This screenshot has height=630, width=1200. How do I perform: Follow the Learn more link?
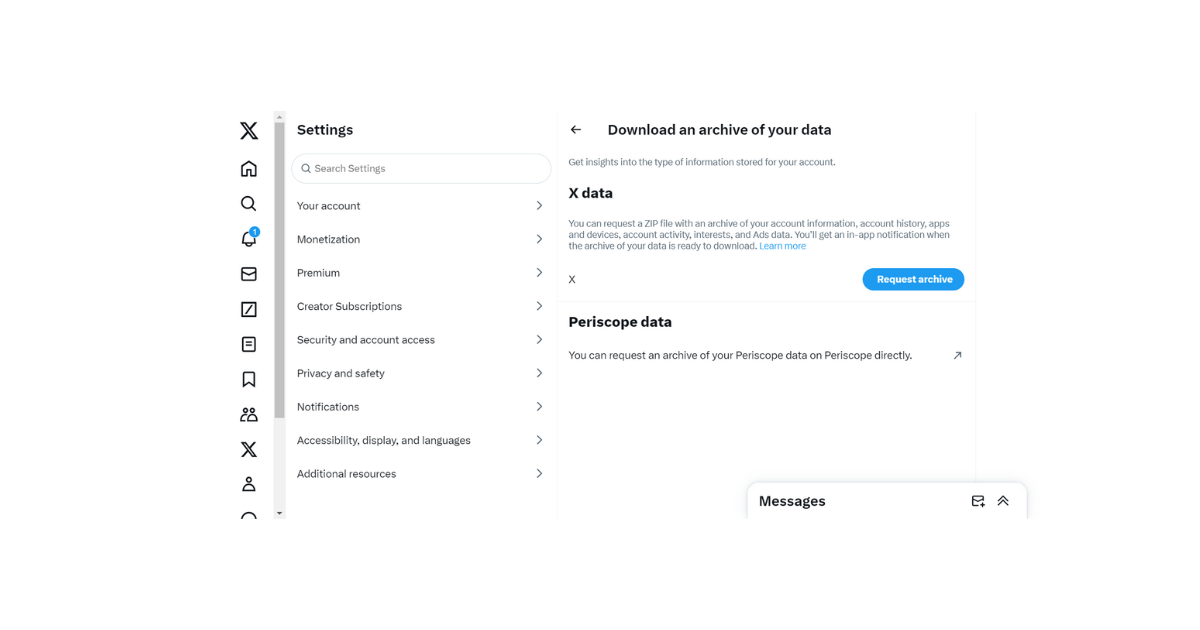click(782, 246)
